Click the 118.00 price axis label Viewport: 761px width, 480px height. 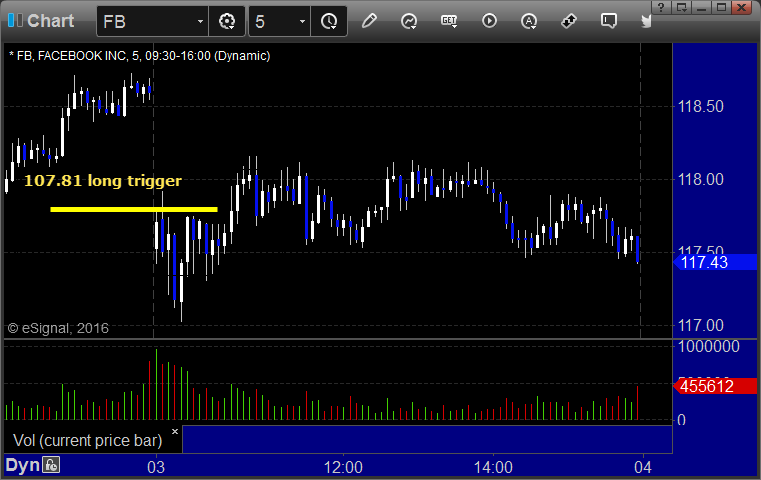coord(700,180)
